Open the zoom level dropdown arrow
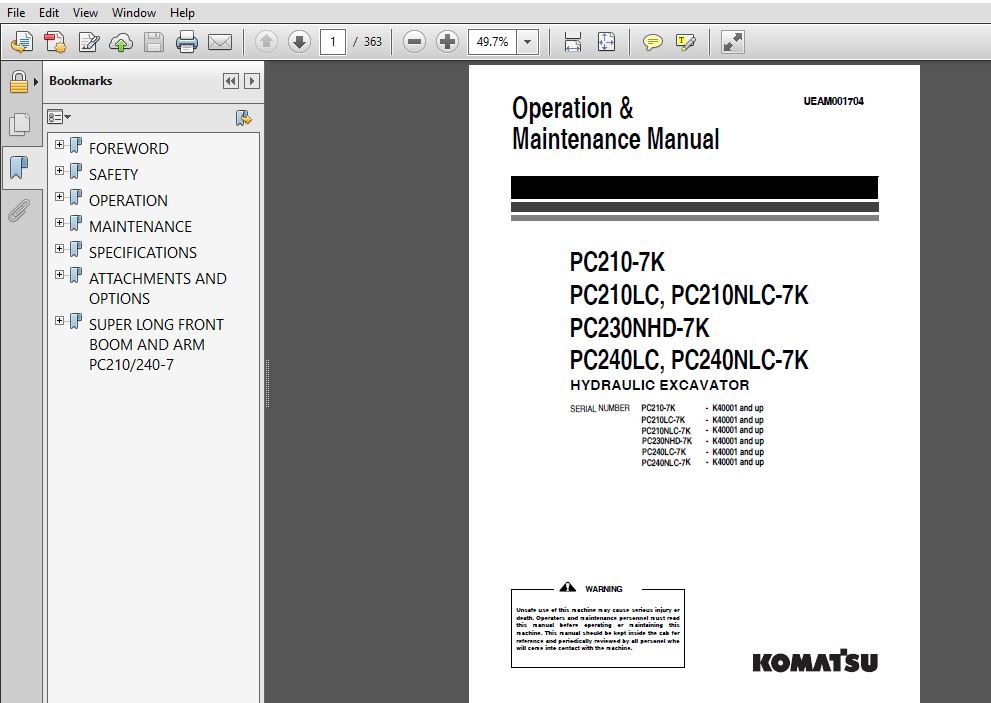The height and width of the screenshot is (703, 991). pos(527,42)
